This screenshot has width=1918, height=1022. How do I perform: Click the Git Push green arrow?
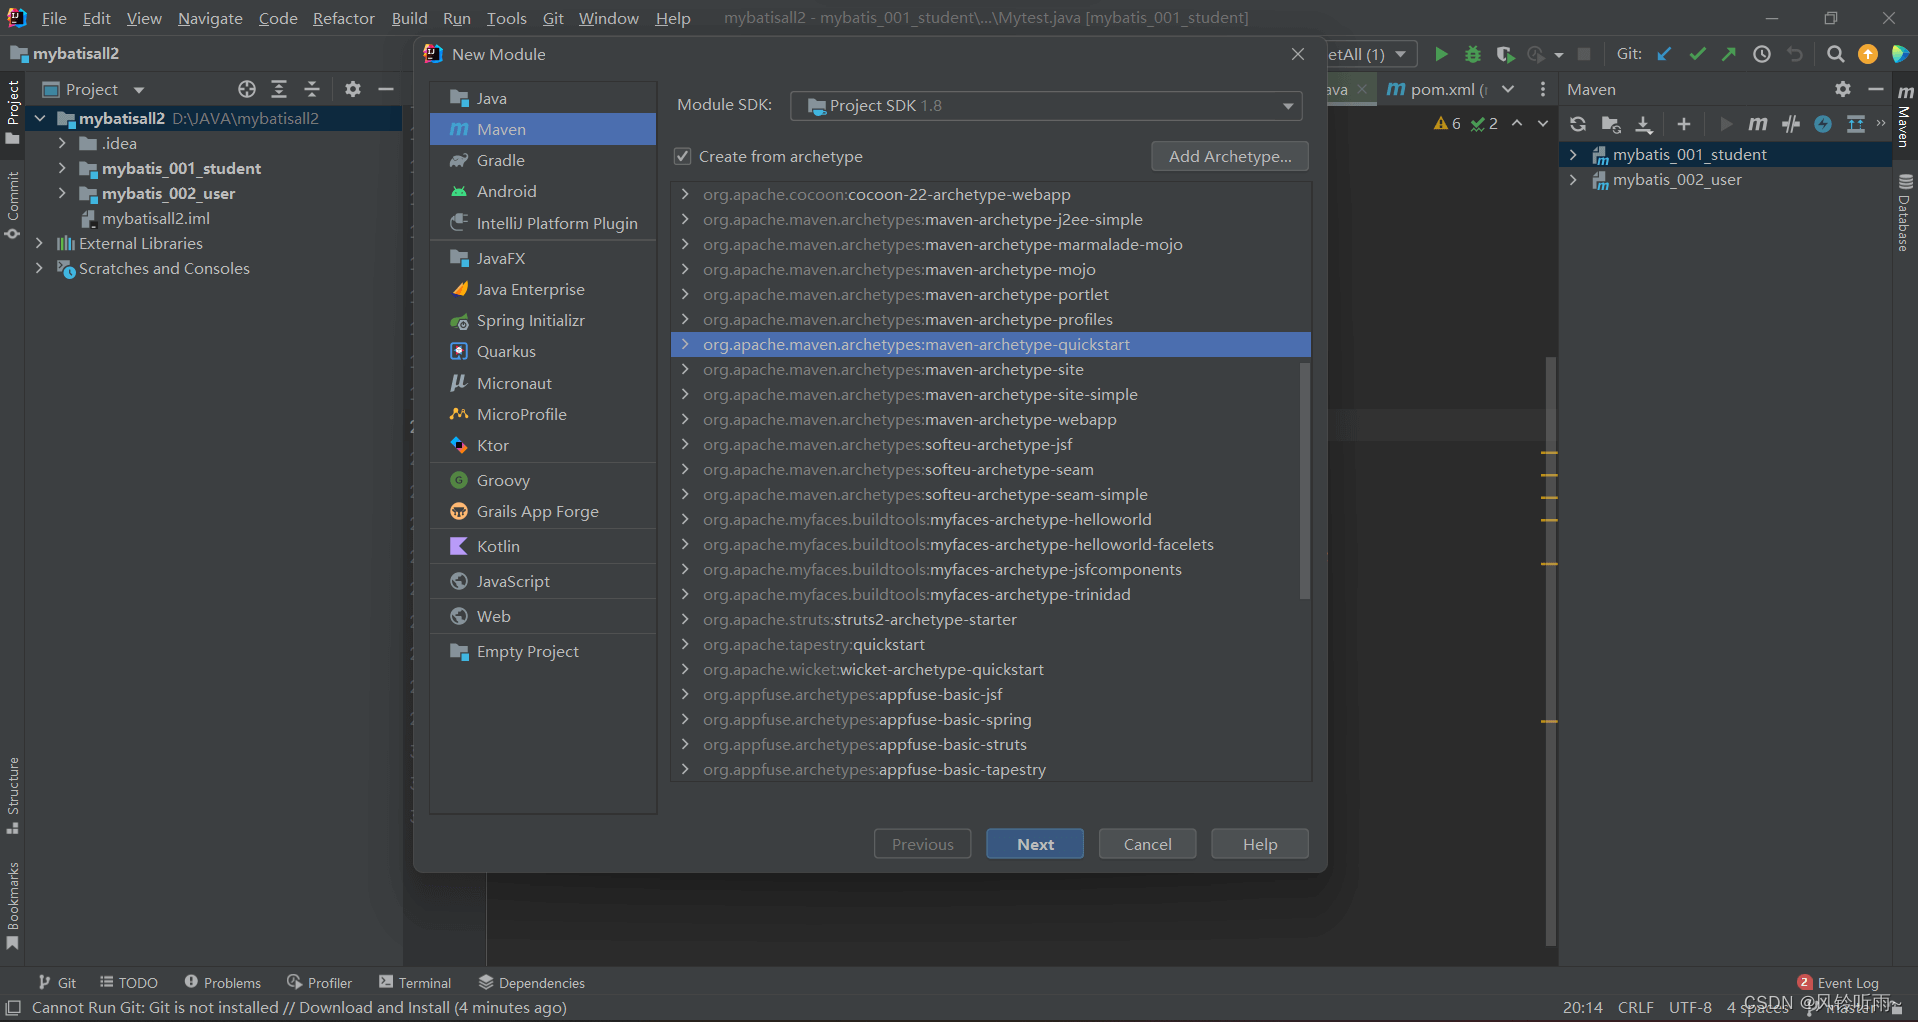(x=1729, y=54)
